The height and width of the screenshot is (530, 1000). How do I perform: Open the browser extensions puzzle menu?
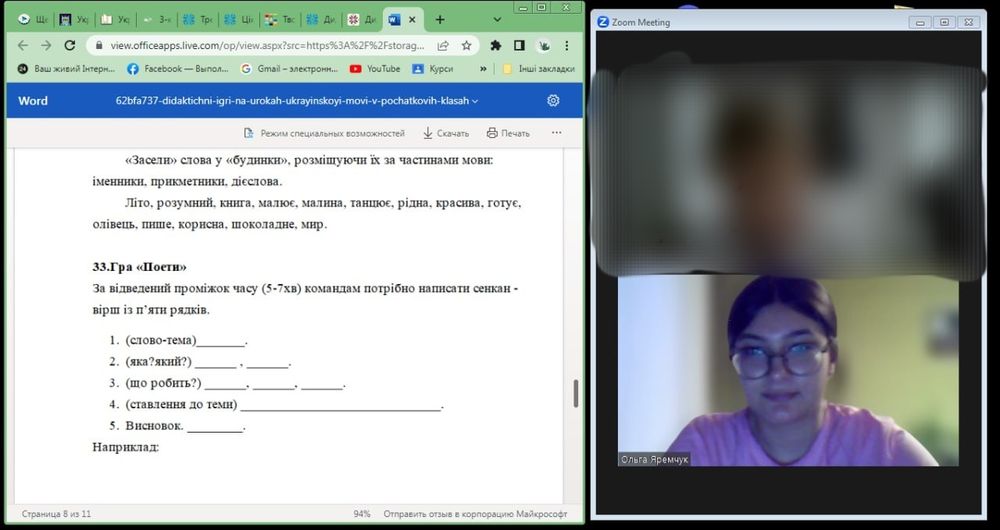(496, 45)
